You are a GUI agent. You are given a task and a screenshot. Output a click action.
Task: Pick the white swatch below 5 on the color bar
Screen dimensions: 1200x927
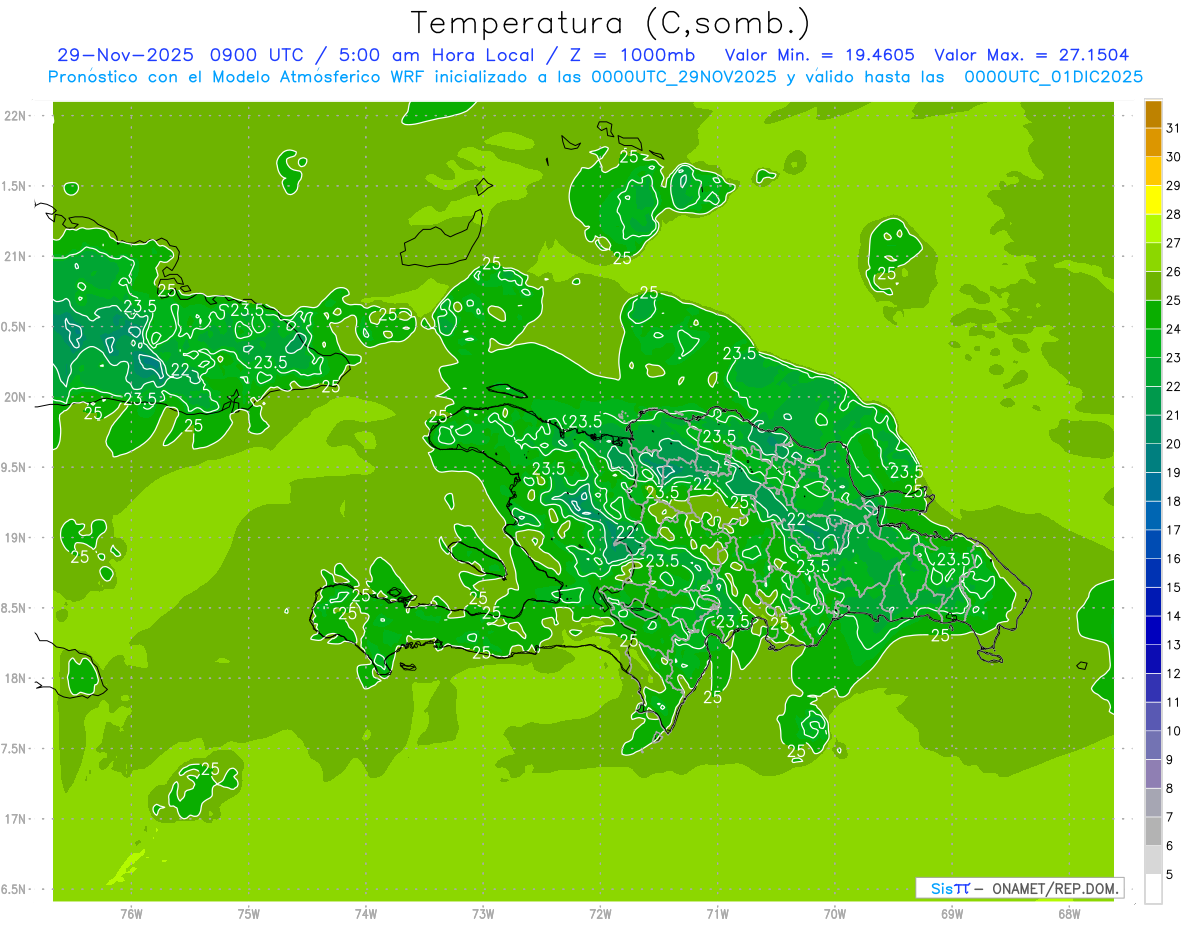pyautogui.click(x=1153, y=889)
